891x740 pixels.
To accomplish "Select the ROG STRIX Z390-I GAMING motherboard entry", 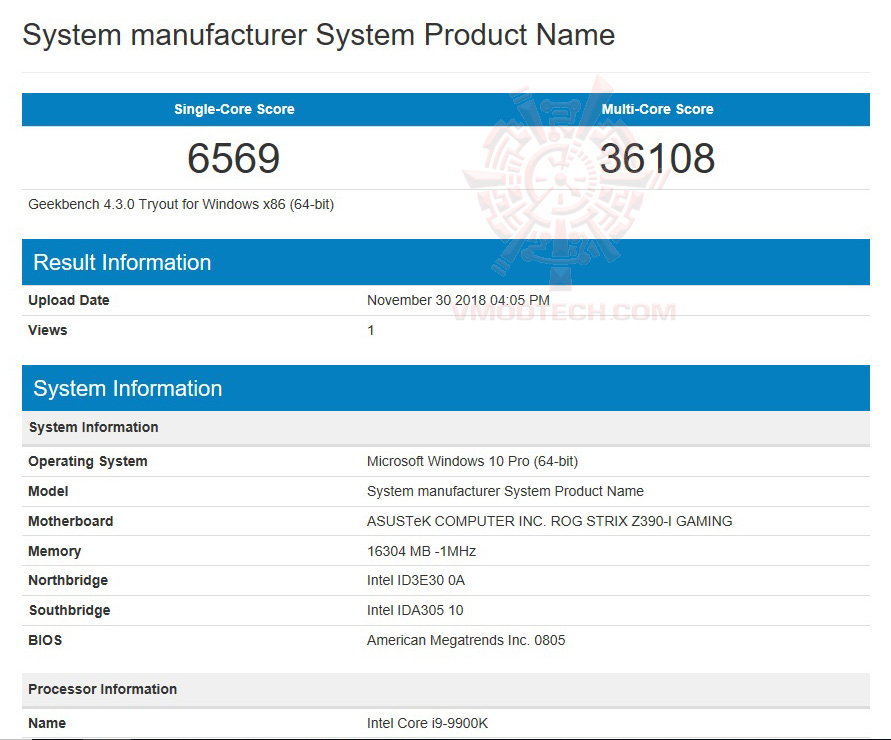I will (x=550, y=521).
